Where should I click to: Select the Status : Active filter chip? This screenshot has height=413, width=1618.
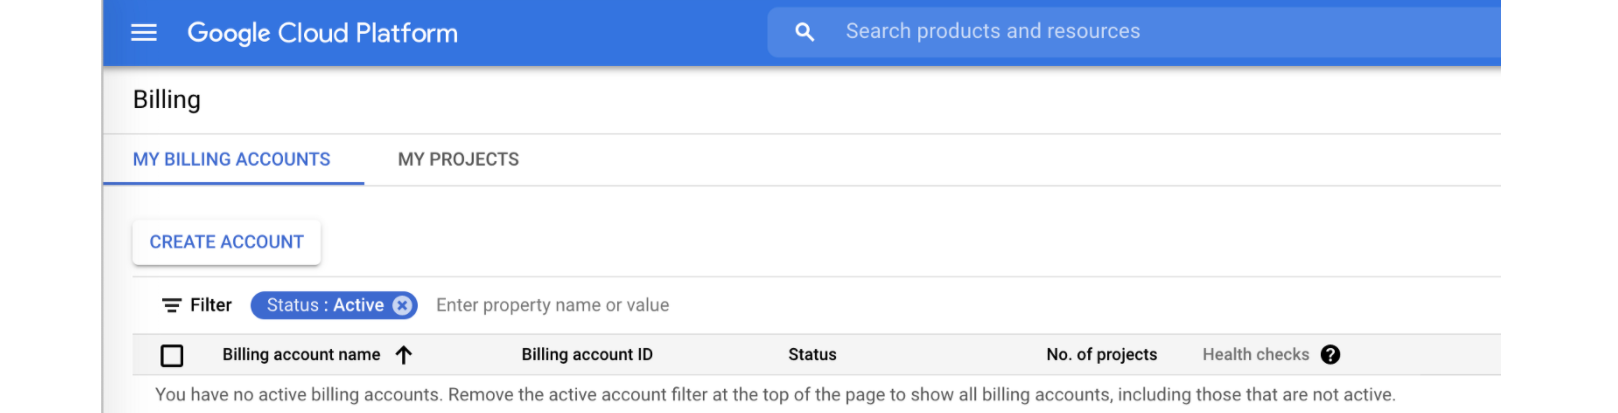324,305
